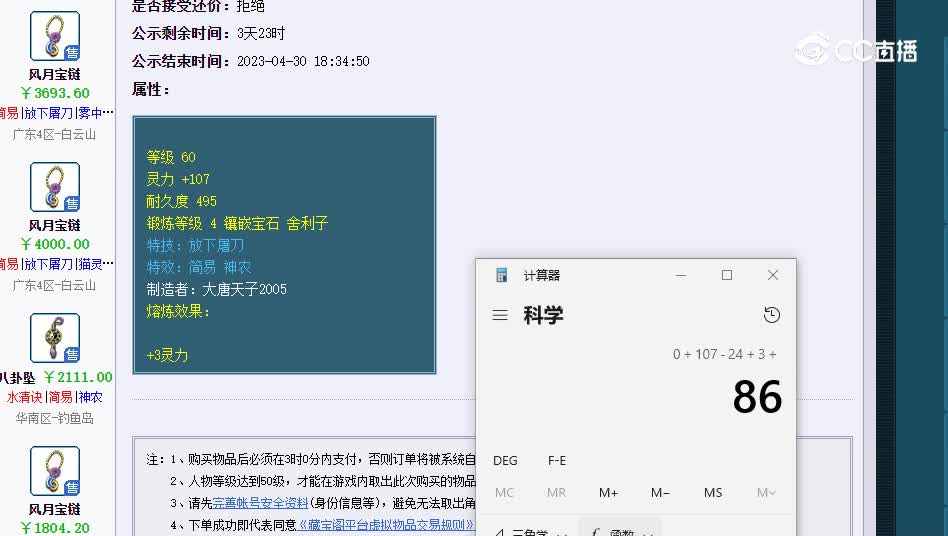Click 制造者：大唐天子2005 line

tap(216, 289)
